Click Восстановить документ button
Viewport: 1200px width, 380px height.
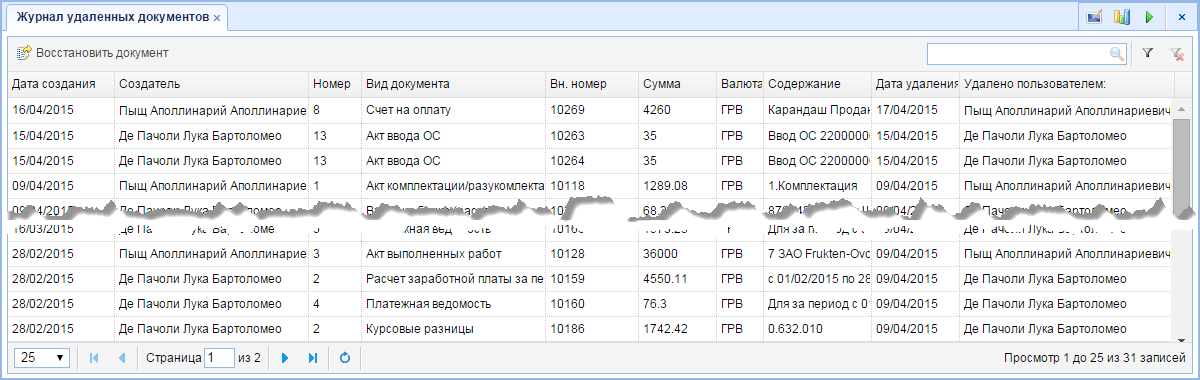(92, 53)
